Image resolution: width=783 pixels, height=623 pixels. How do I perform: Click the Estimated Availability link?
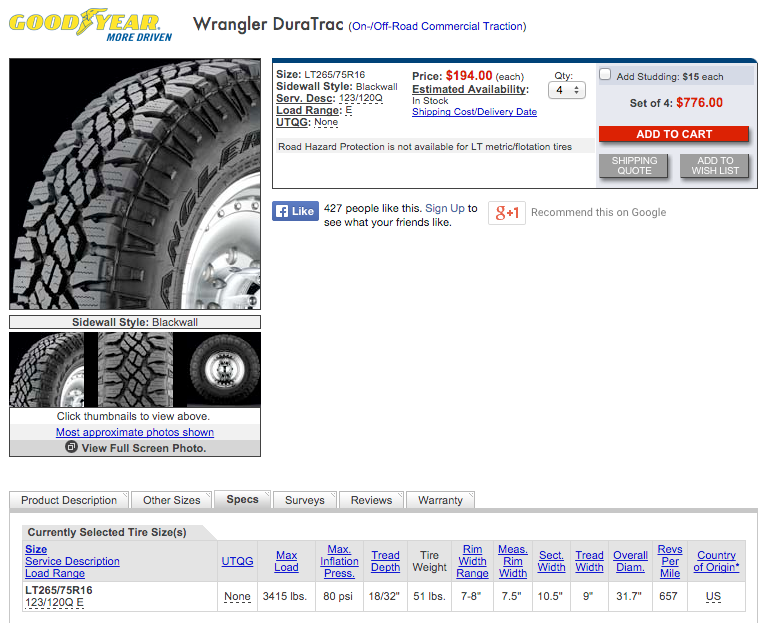470,89
